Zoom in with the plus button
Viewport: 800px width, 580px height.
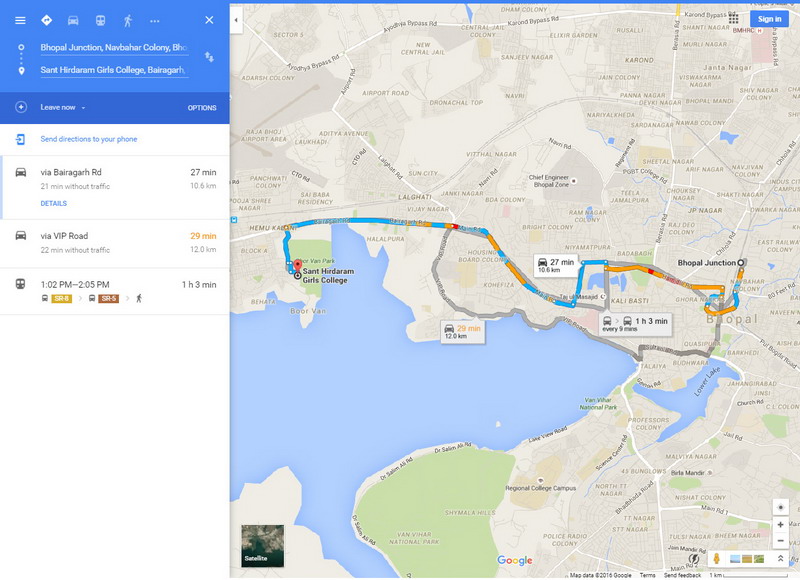pyautogui.click(x=780, y=525)
